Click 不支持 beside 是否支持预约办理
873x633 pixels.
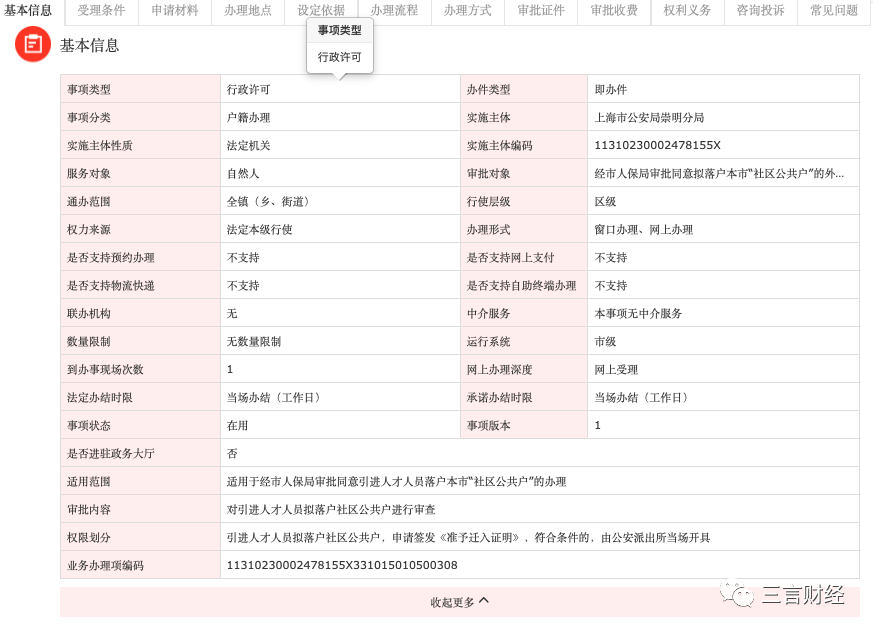(243, 257)
